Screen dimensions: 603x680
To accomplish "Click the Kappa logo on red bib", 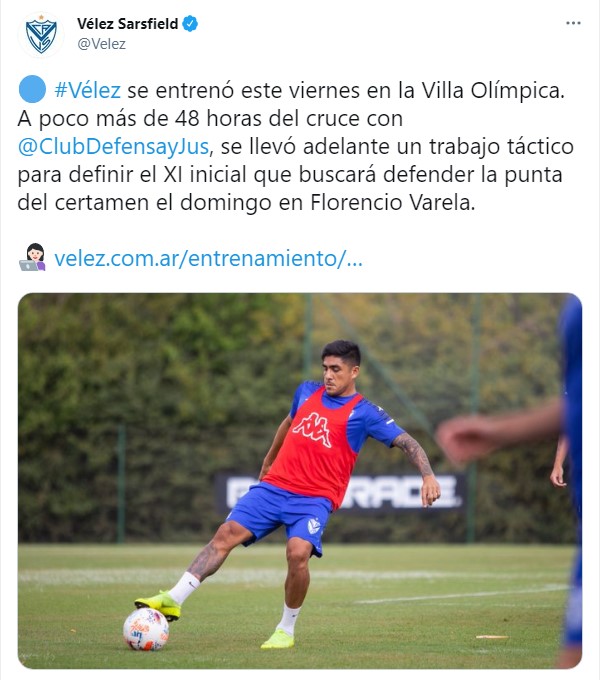I will [312, 429].
